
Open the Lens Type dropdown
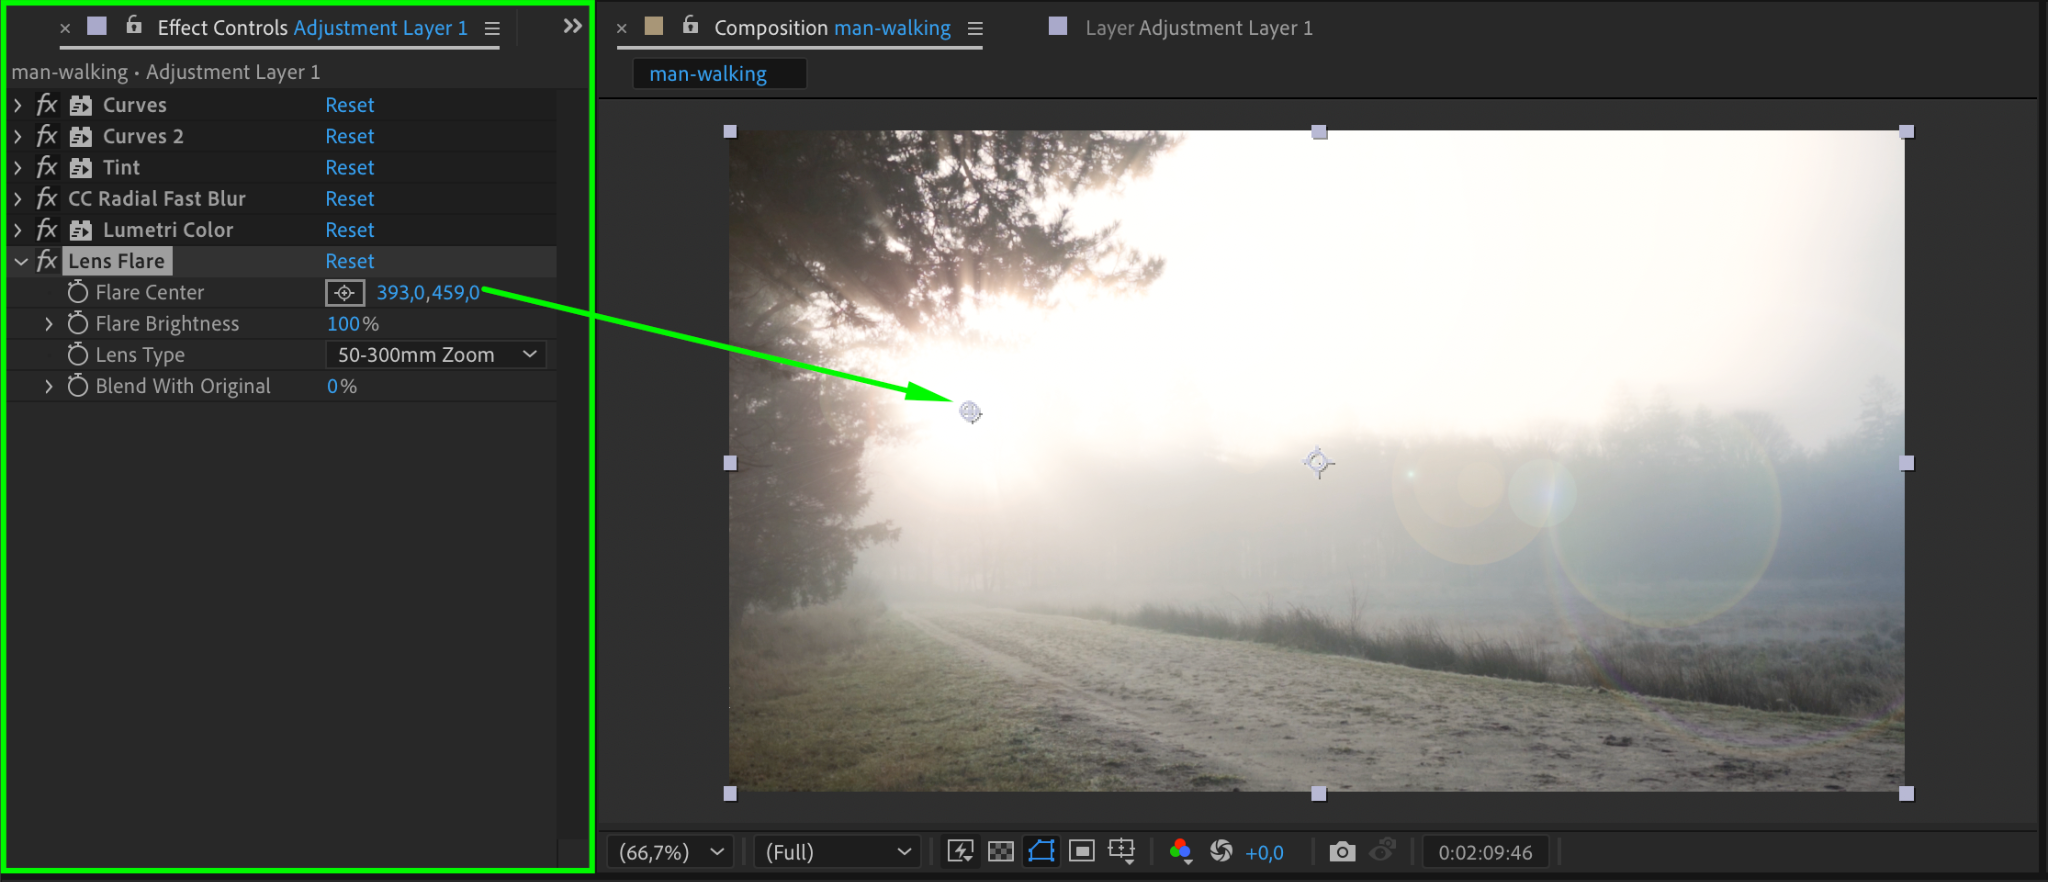click(437, 355)
